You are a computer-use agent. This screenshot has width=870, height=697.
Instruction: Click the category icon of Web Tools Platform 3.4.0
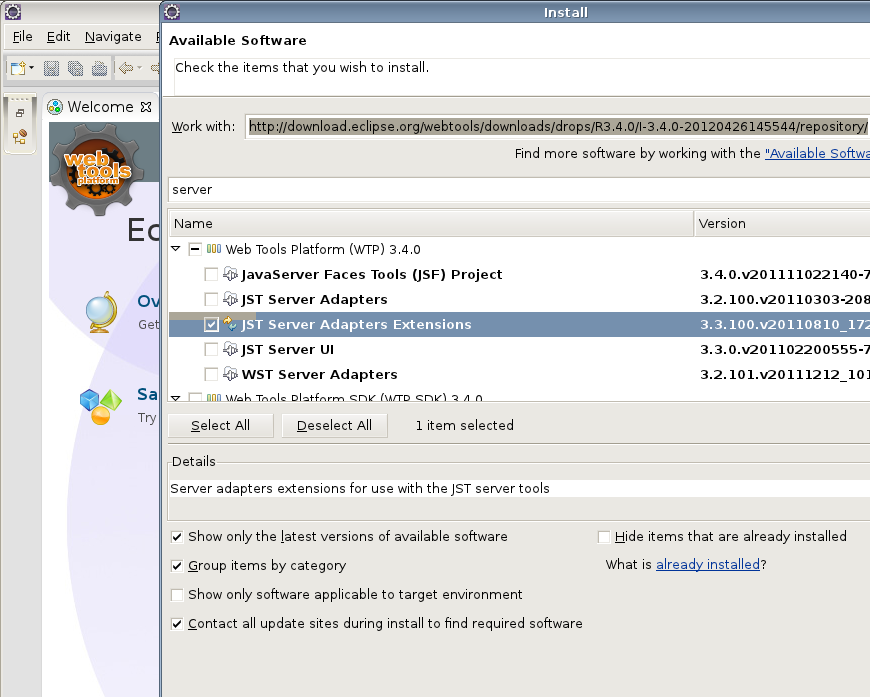coord(214,249)
